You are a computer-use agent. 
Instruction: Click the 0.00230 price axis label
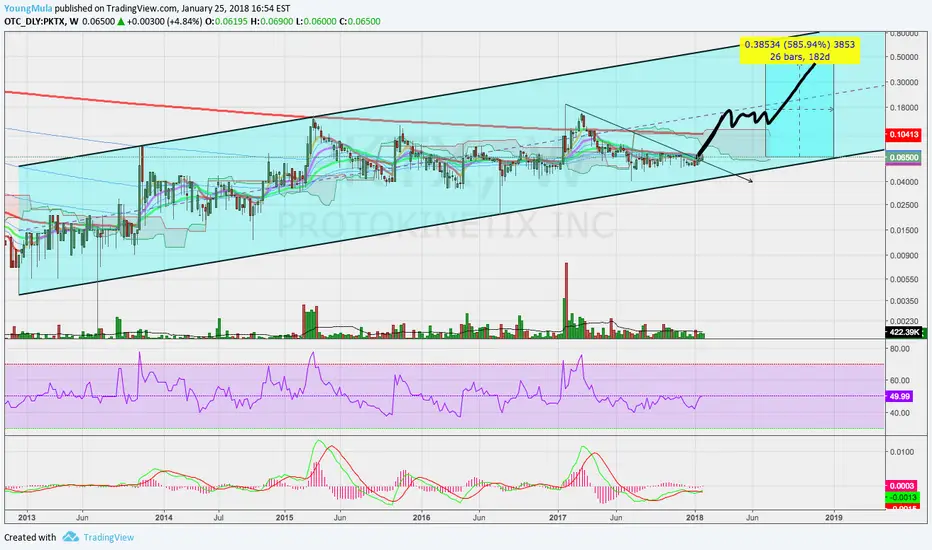(x=903, y=321)
